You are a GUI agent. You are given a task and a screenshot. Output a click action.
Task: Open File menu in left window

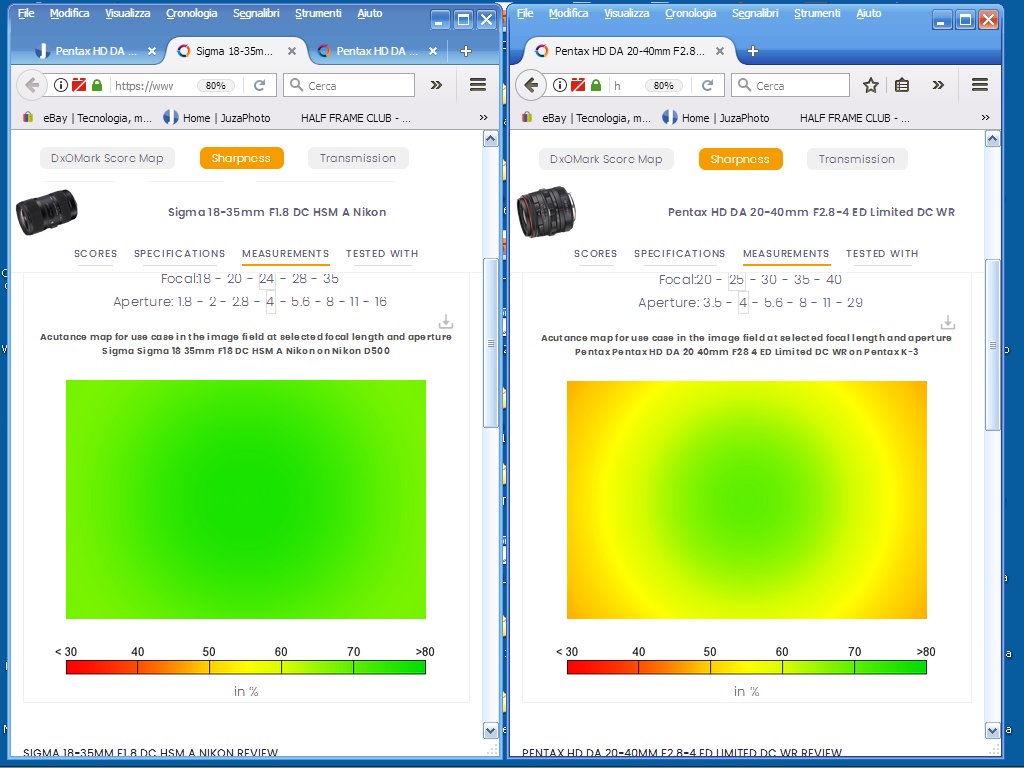click(x=26, y=13)
